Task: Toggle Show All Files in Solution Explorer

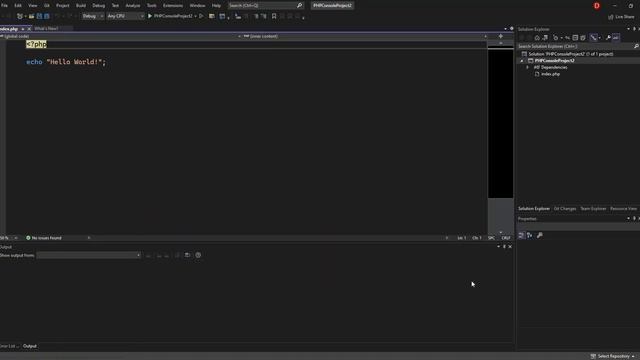Action: pyautogui.click(x=583, y=38)
